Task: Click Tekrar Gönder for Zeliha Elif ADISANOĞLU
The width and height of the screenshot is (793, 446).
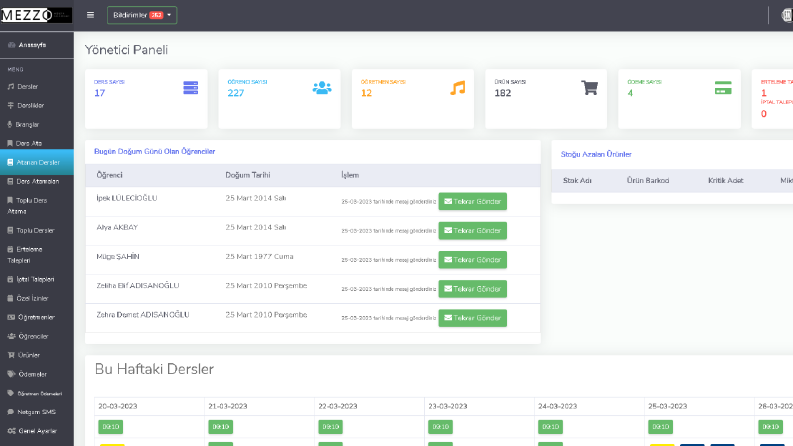Action: (x=472, y=289)
